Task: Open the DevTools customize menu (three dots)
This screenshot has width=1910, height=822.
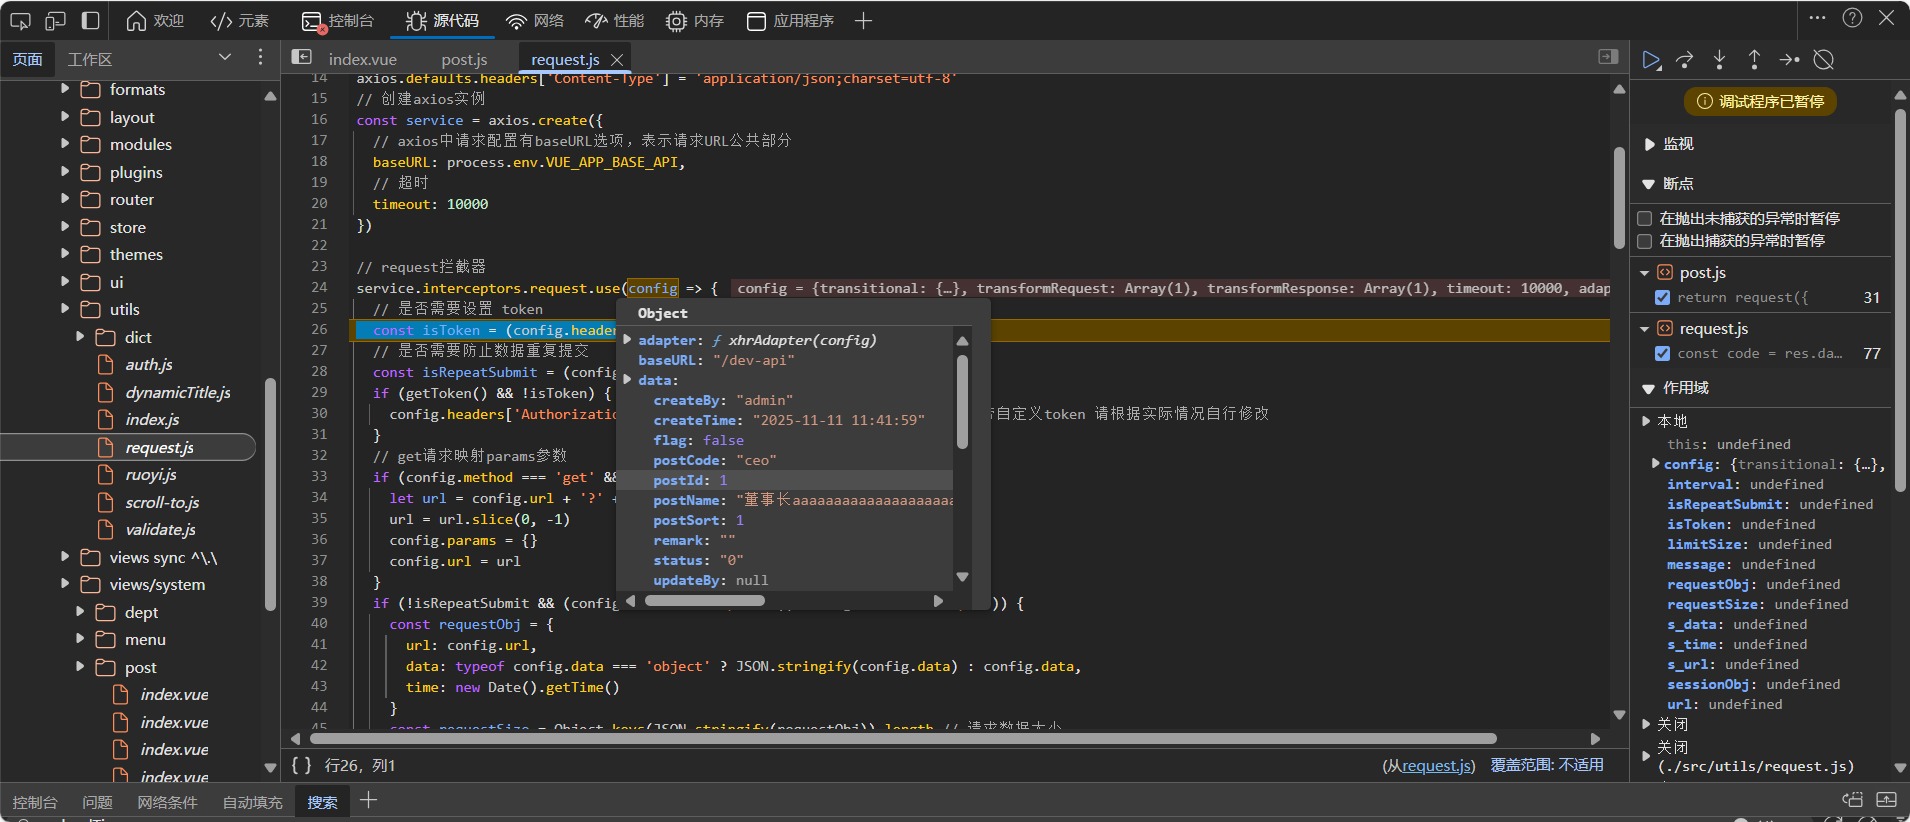Action: pyautogui.click(x=1818, y=18)
